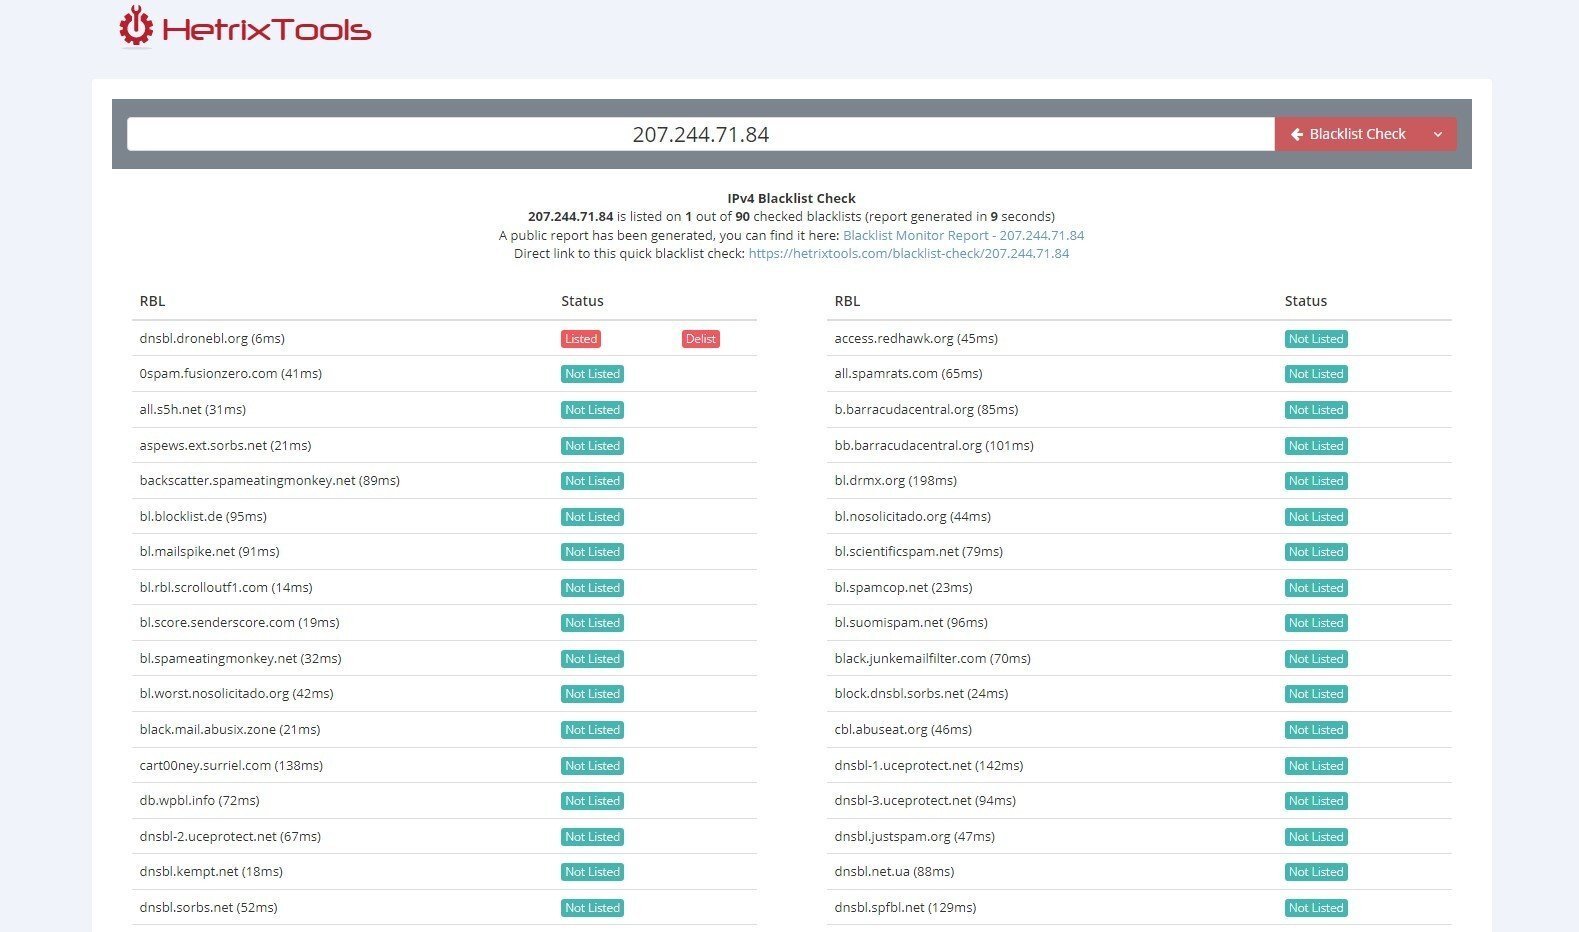Click Not Listed badge for access.redhawk.org

click(x=1316, y=339)
